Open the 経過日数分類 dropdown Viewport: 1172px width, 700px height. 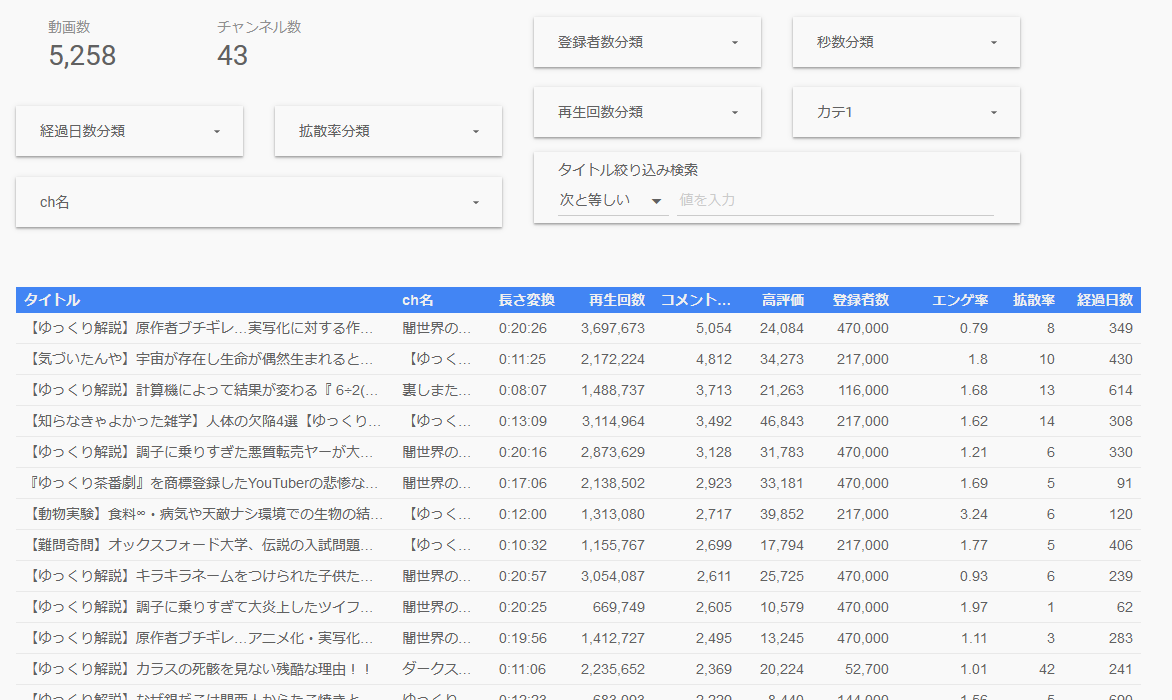(x=129, y=131)
